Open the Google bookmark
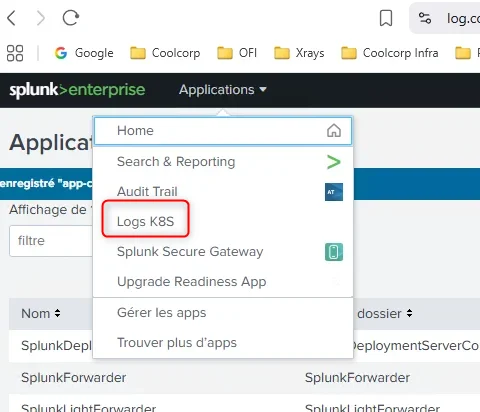The image size is (480, 412). [x=84, y=53]
